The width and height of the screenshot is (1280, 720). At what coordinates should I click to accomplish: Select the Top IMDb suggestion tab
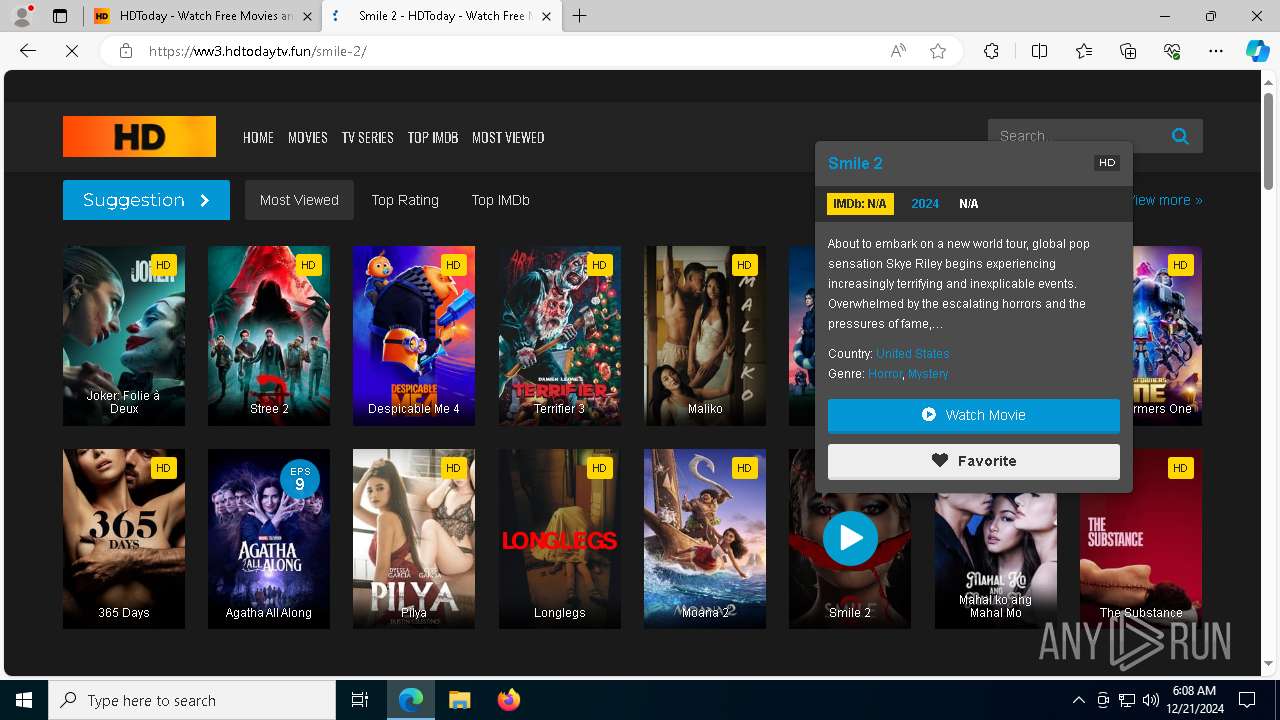[x=500, y=200]
